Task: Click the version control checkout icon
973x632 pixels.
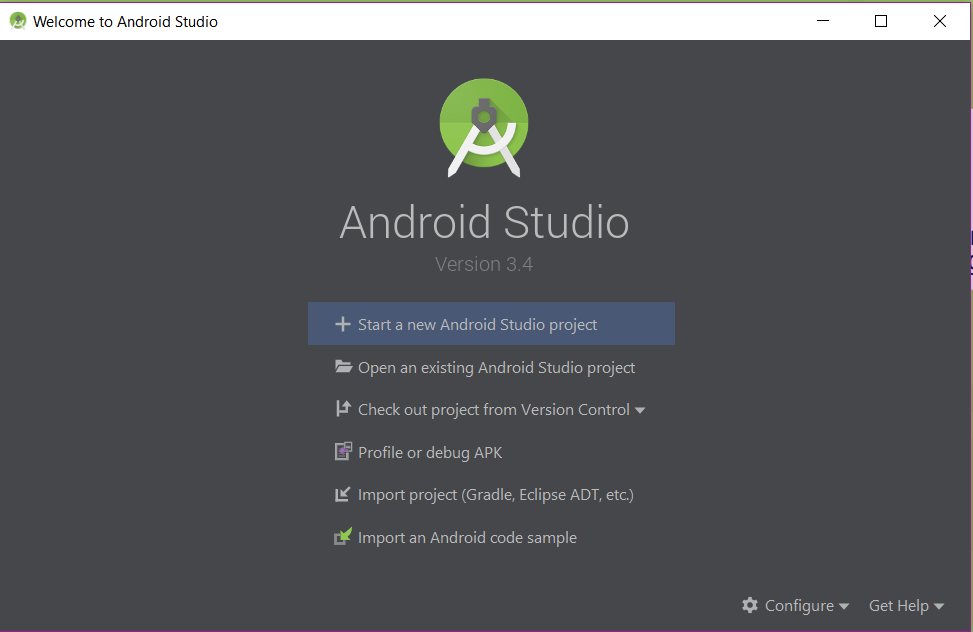Action: [x=343, y=409]
